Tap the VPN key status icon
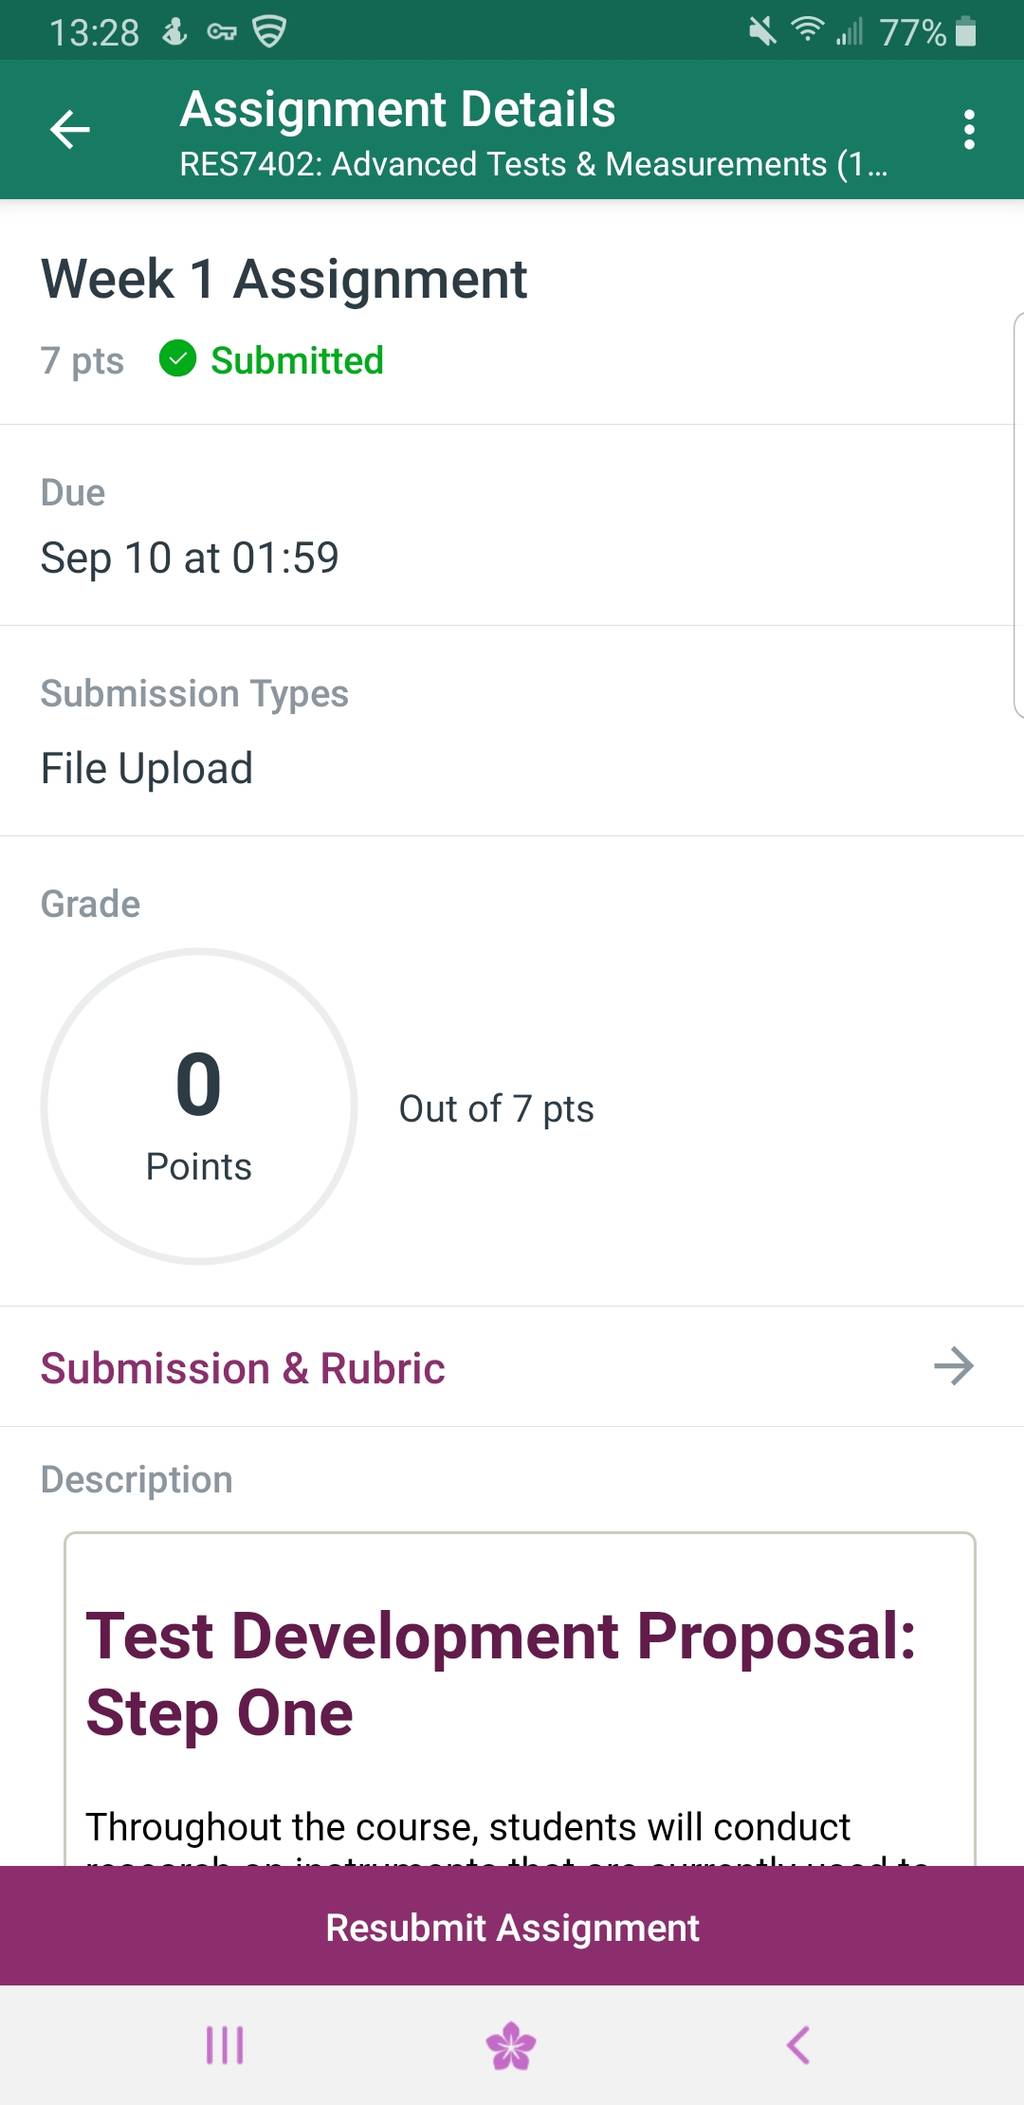This screenshot has width=1024, height=2105. click(221, 33)
